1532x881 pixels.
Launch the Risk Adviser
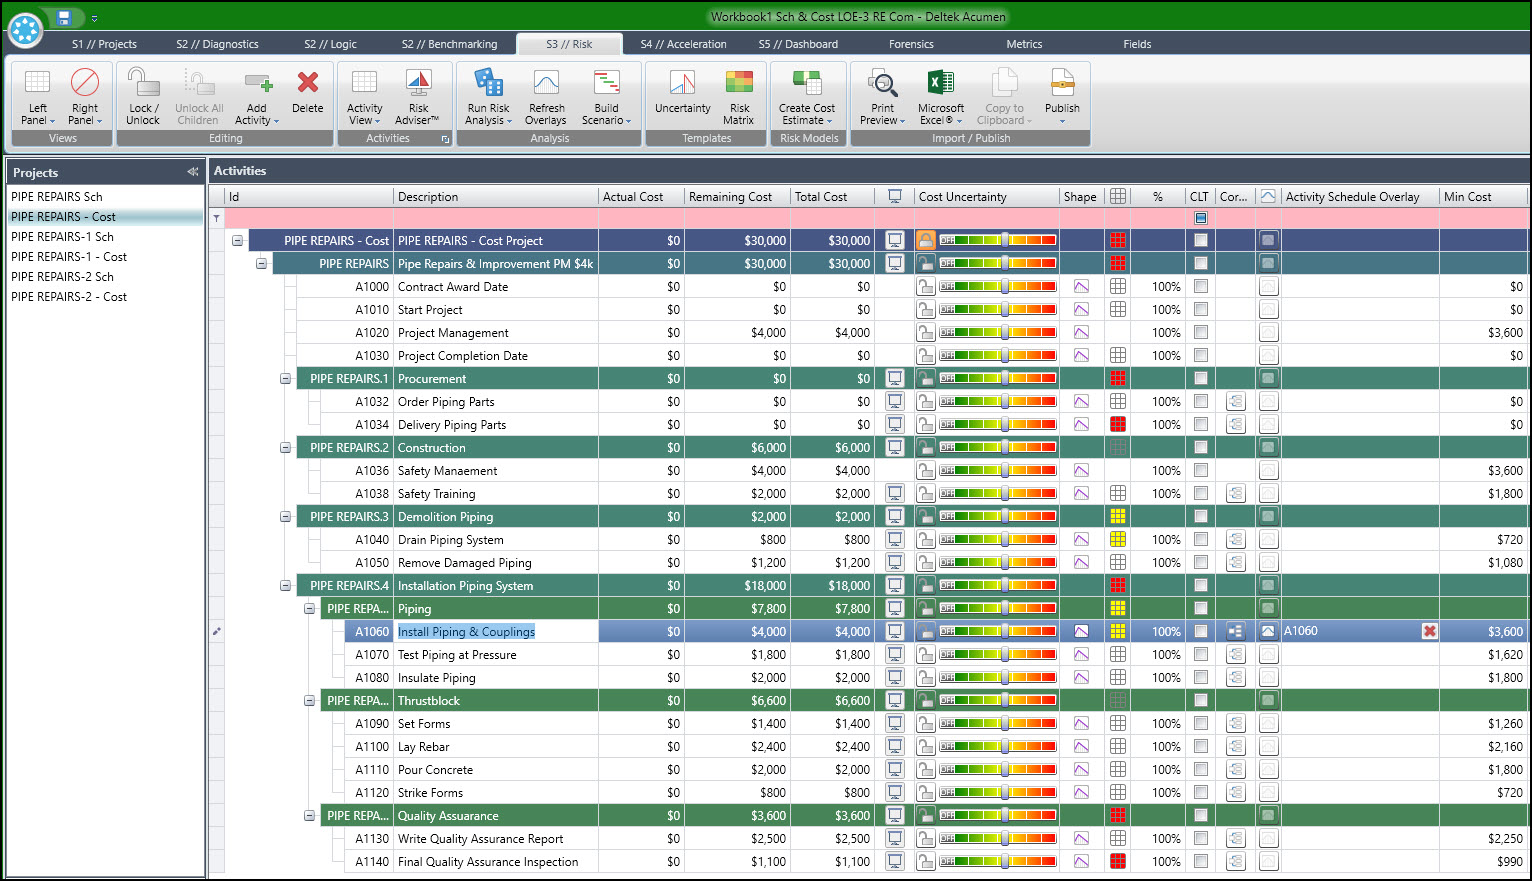pyautogui.click(x=417, y=97)
